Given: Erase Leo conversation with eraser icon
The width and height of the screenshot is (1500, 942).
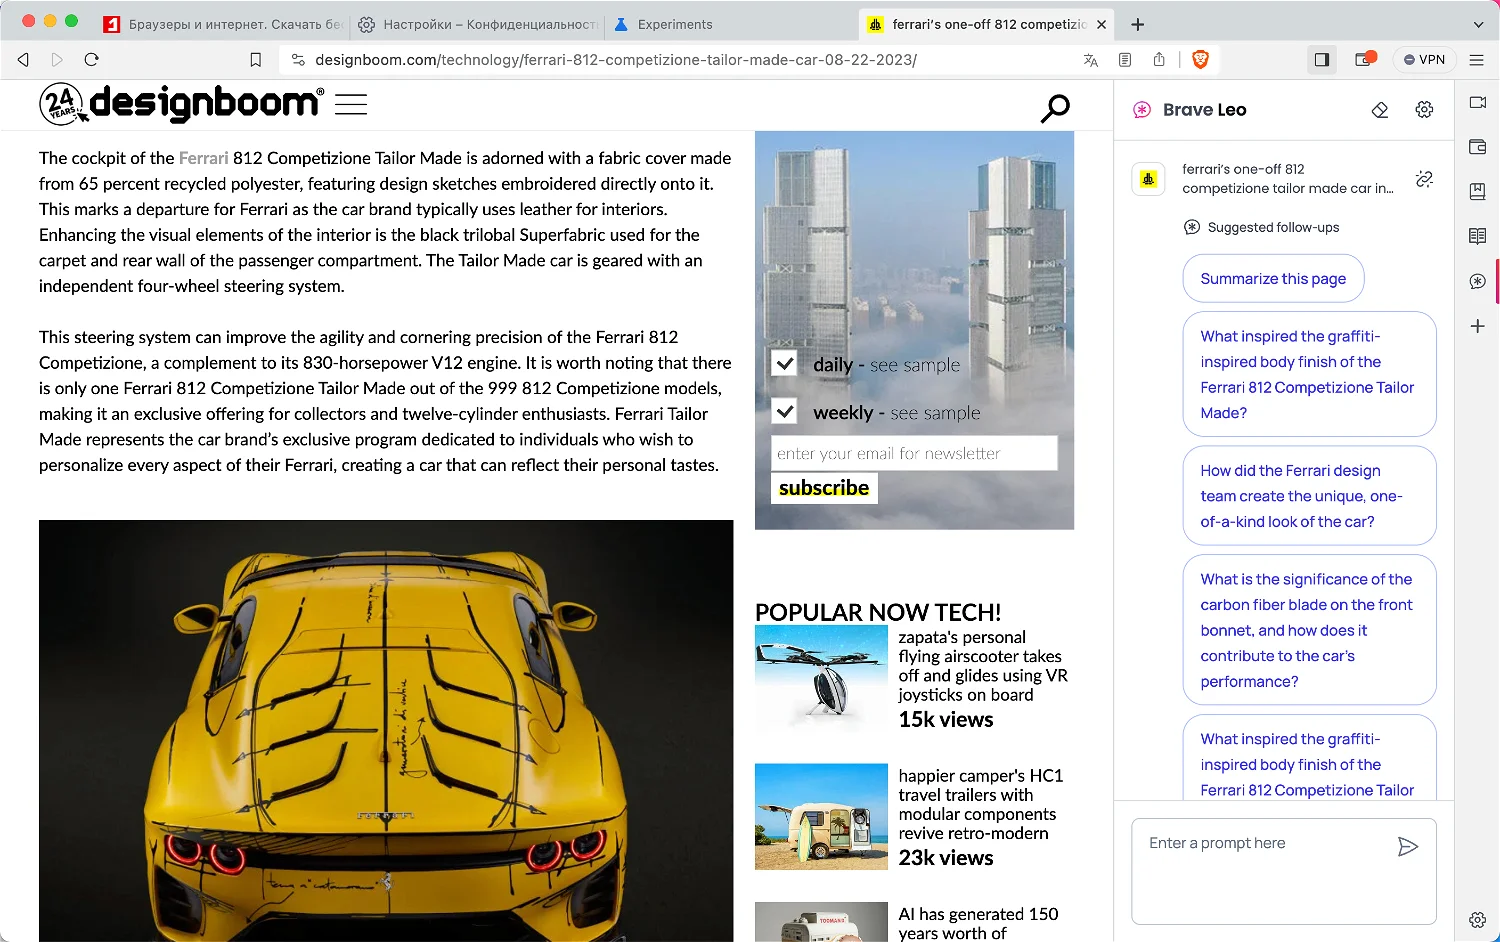Looking at the screenshot, I should 1380,110.
